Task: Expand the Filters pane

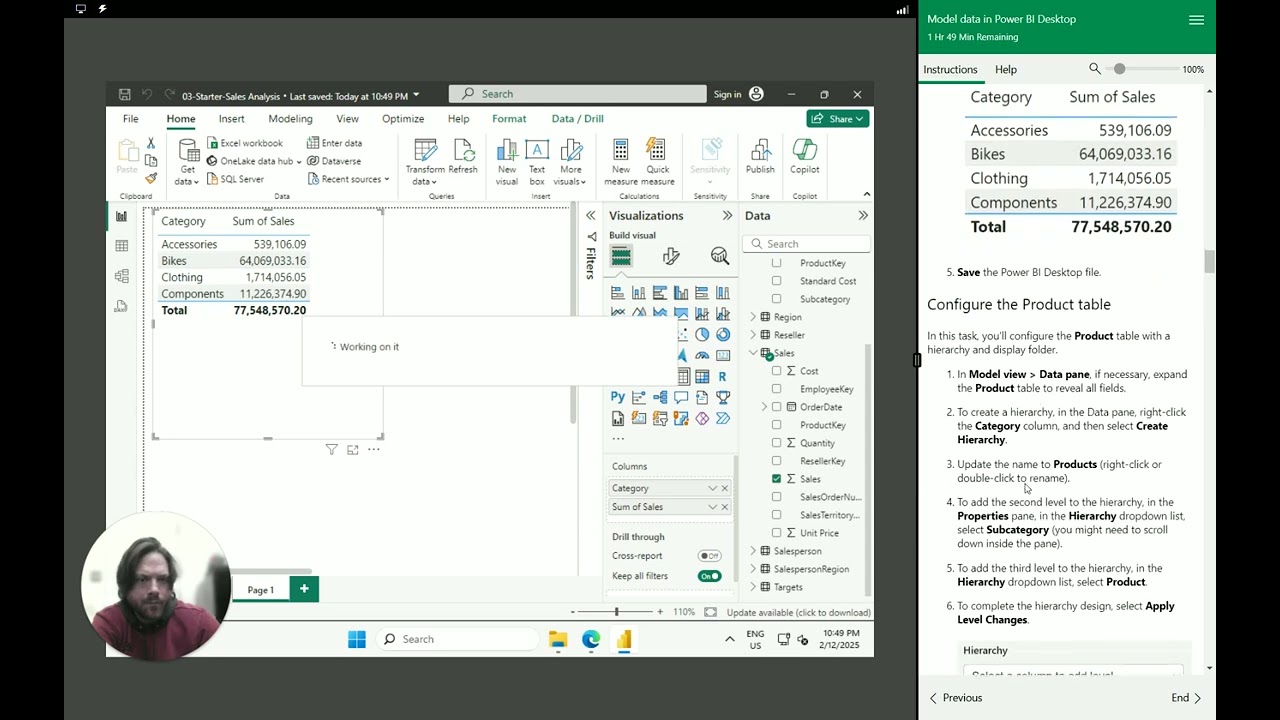Action: click(x=590, y=216)
